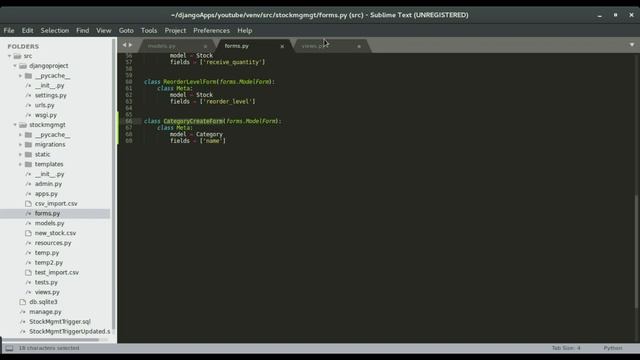Open models.py in the sidebar
This screenshot has height=360, width=640.
pos(49,223)
